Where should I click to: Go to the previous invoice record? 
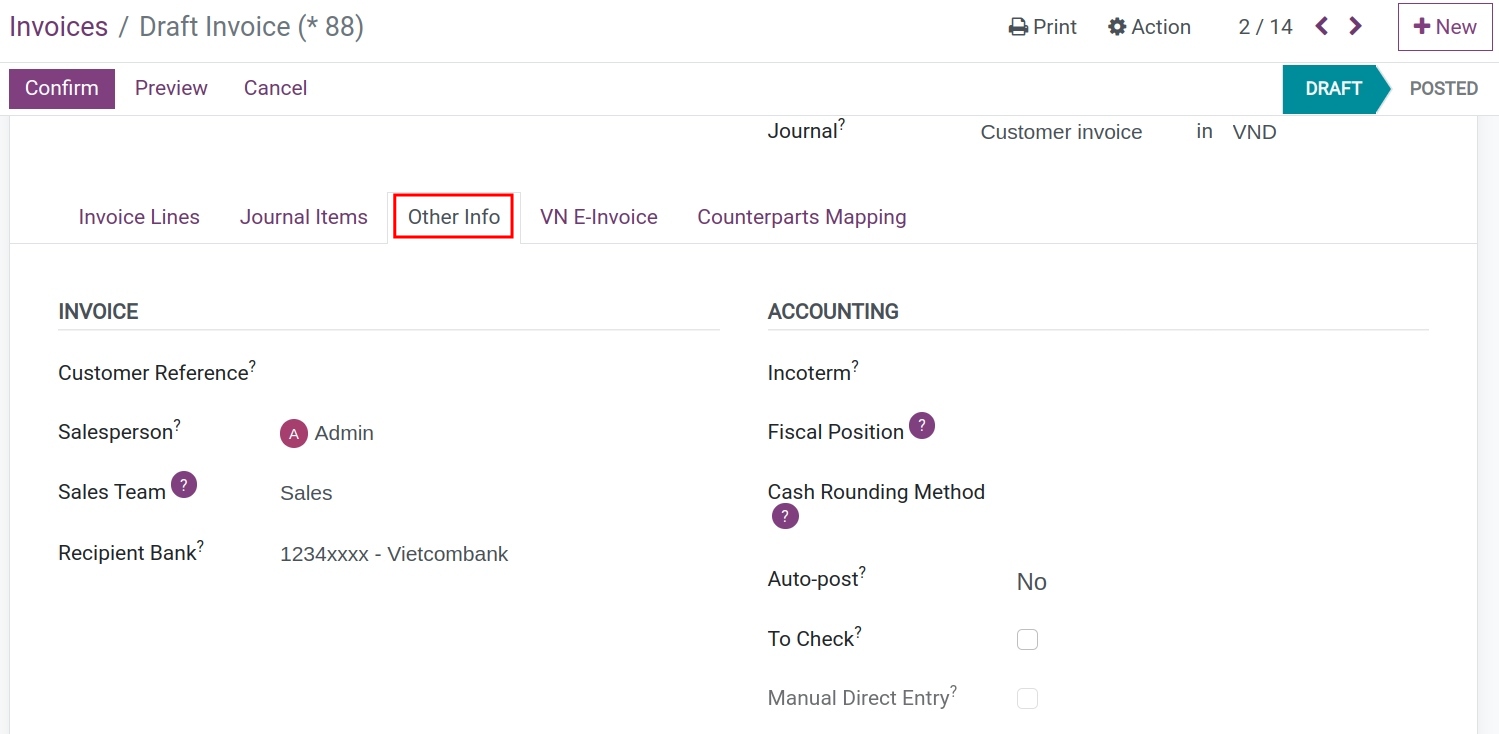(1321, 27)
